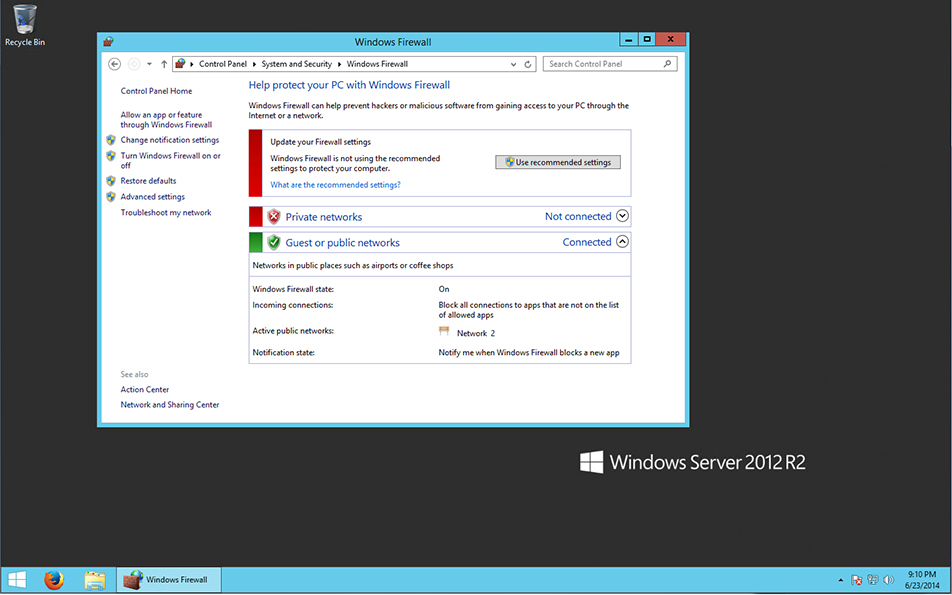Click the Private networks heading
This screenshot has height=595, width=952.
tap(324, 217)
